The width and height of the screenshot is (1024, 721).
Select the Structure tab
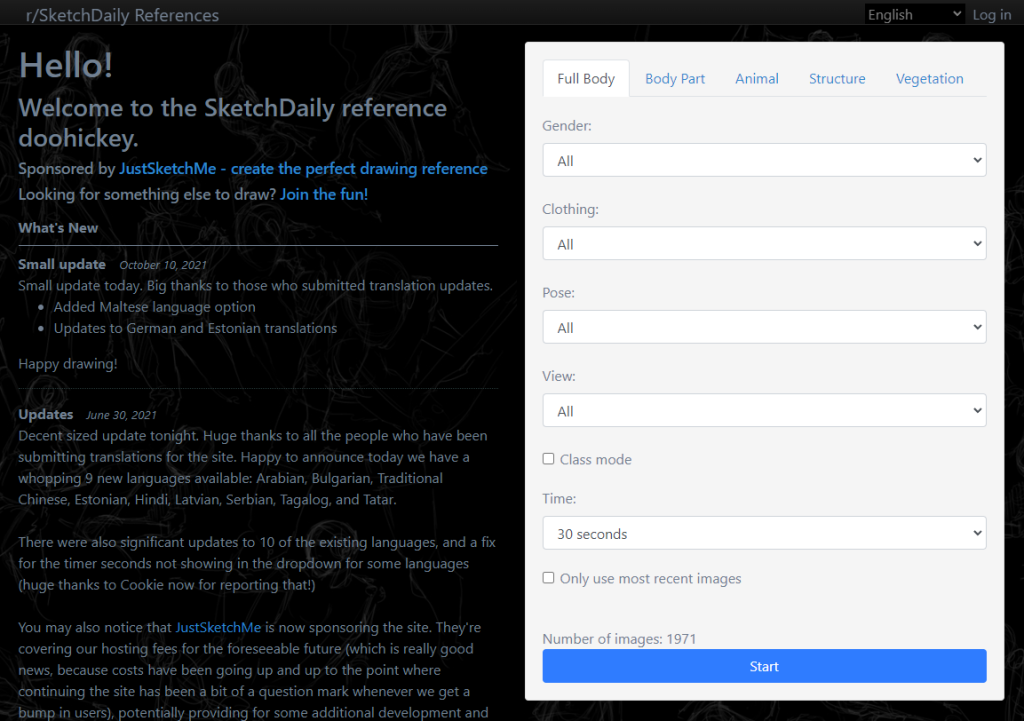837,79
